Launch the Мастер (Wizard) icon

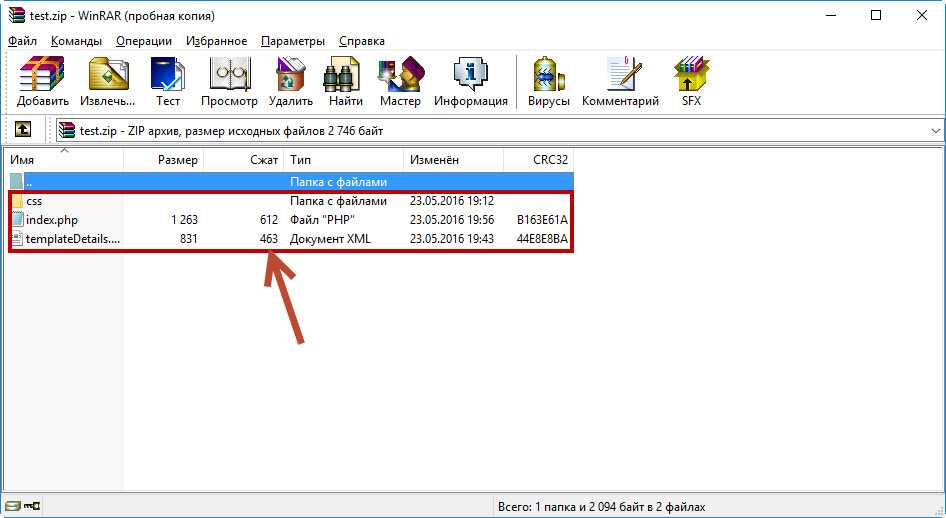click(400, 81)
